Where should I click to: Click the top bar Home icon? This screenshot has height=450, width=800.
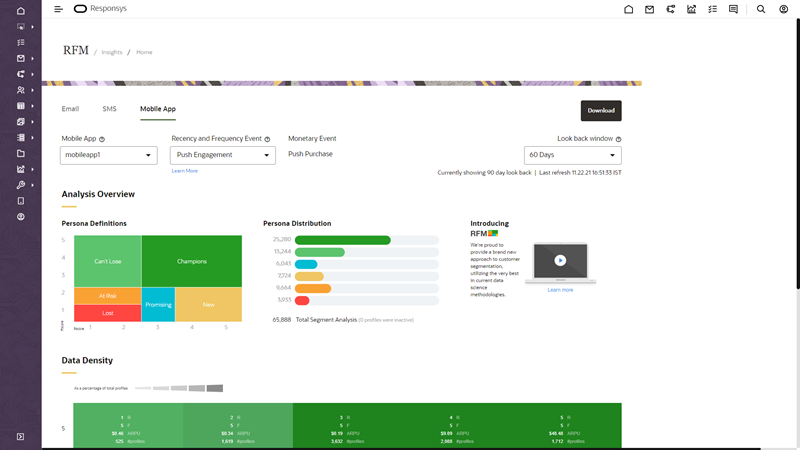[629, 9]
